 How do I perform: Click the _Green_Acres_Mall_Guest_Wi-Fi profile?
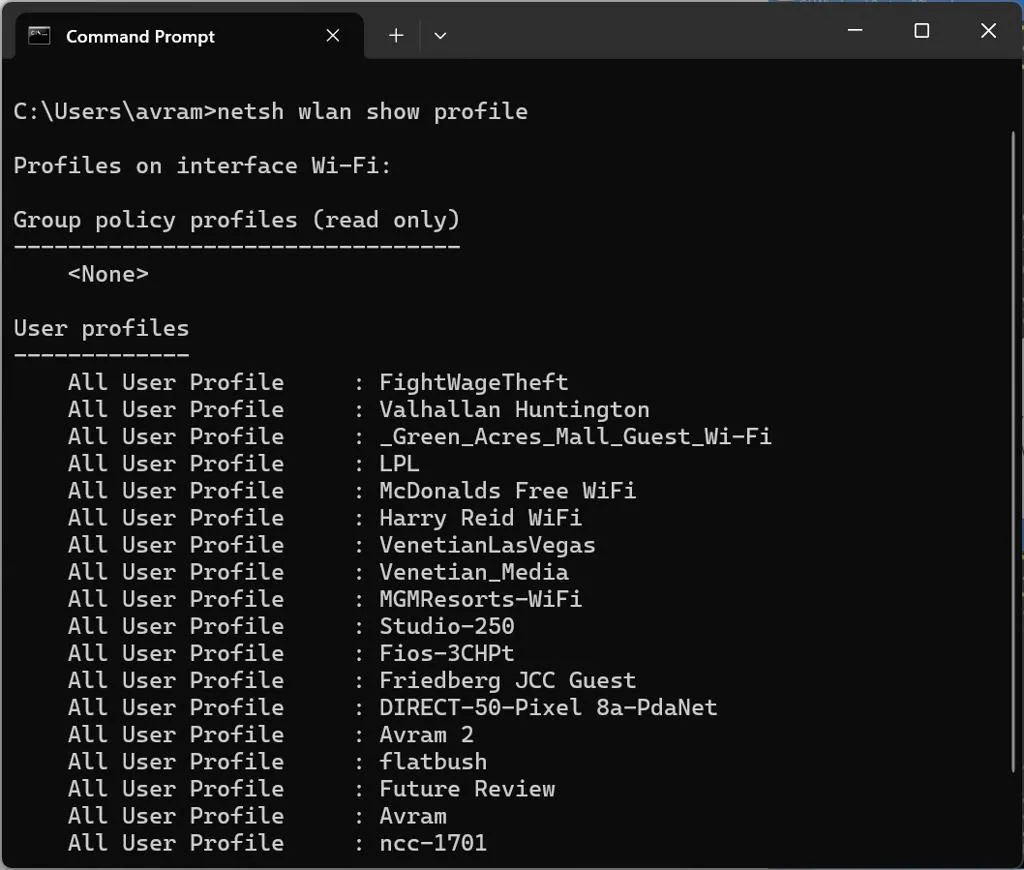pyautogui.click(x=575, y=436)
